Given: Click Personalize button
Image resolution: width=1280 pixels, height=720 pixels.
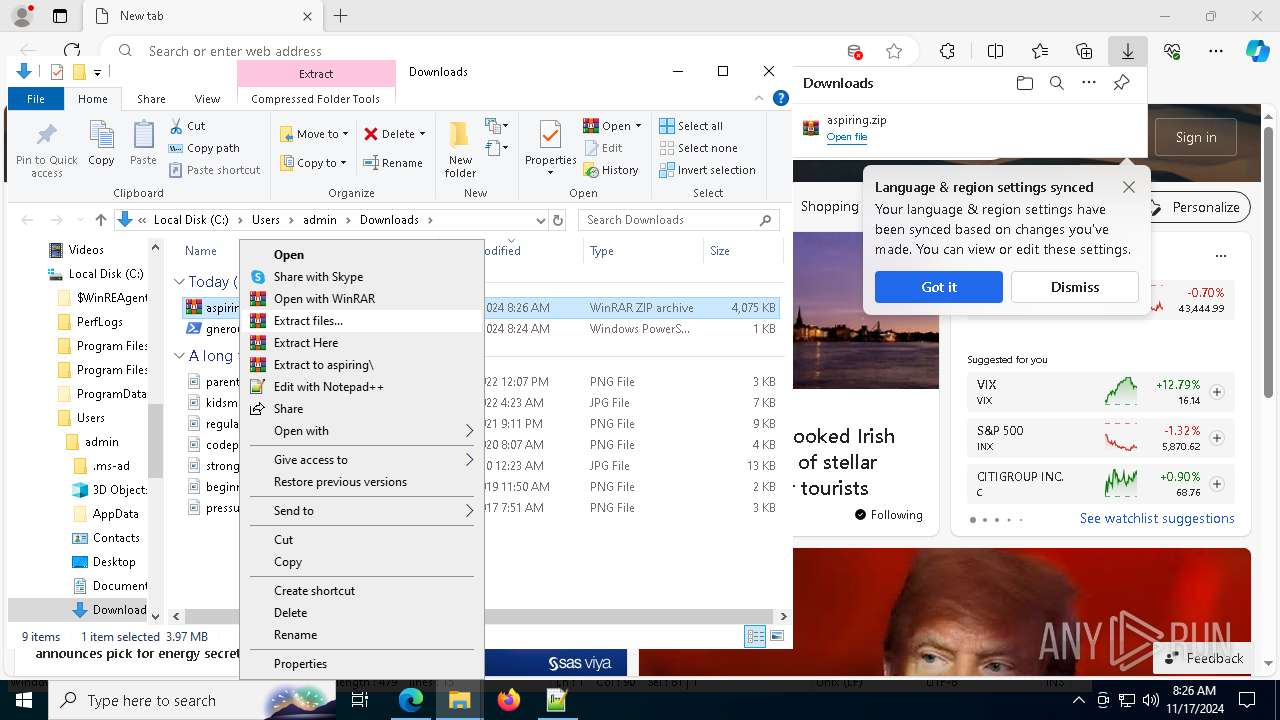Looking at the screenshot, I should [1195, 207].
